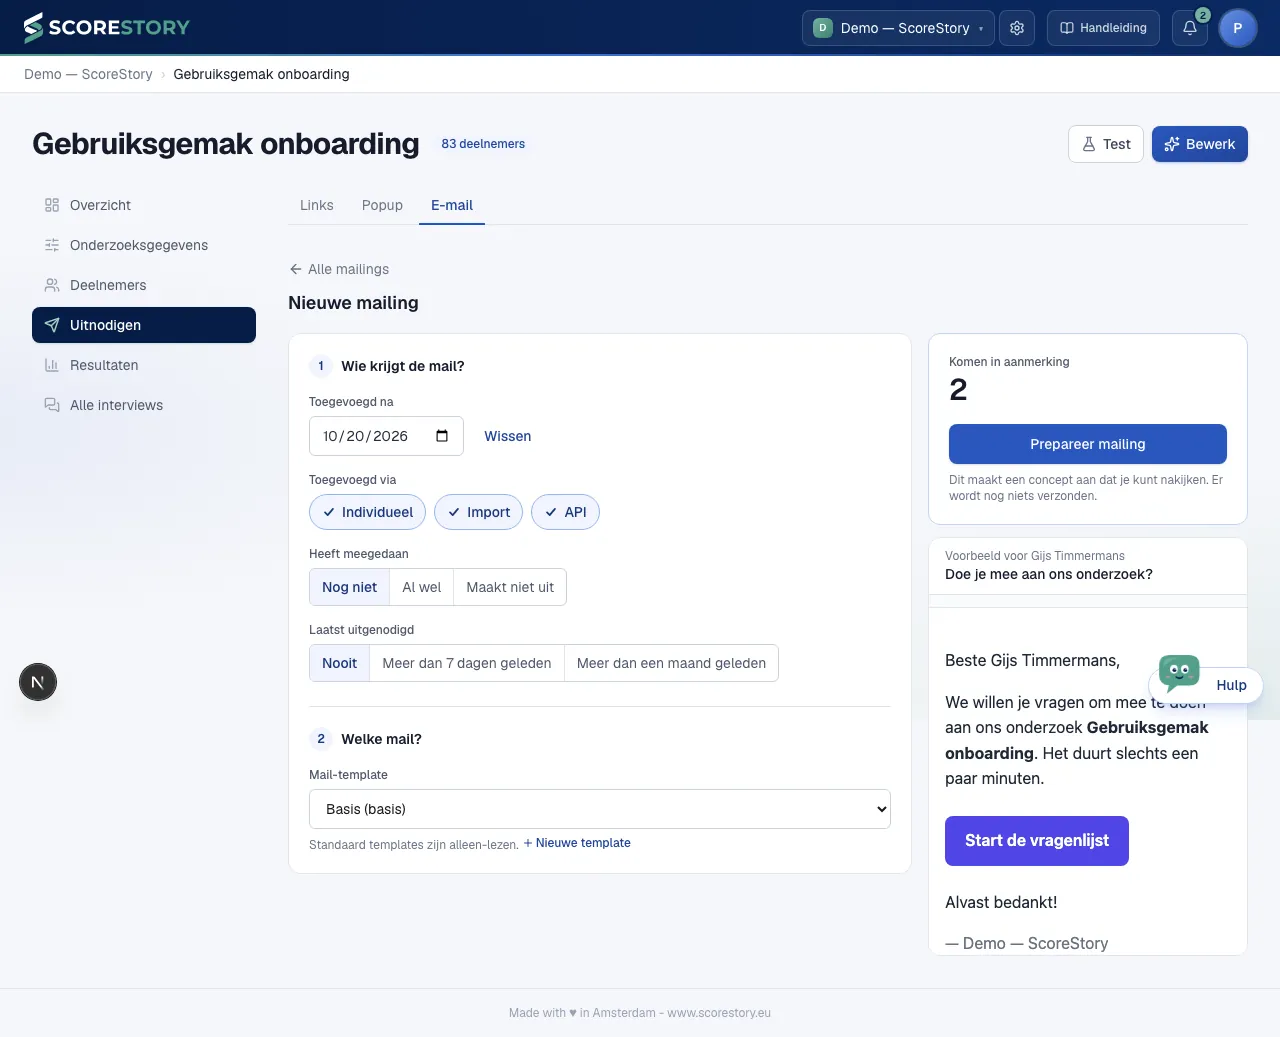The height and width of the screenshot is (1037, 1280).
Task: Go back to Alle mailings
Action: 339,269
